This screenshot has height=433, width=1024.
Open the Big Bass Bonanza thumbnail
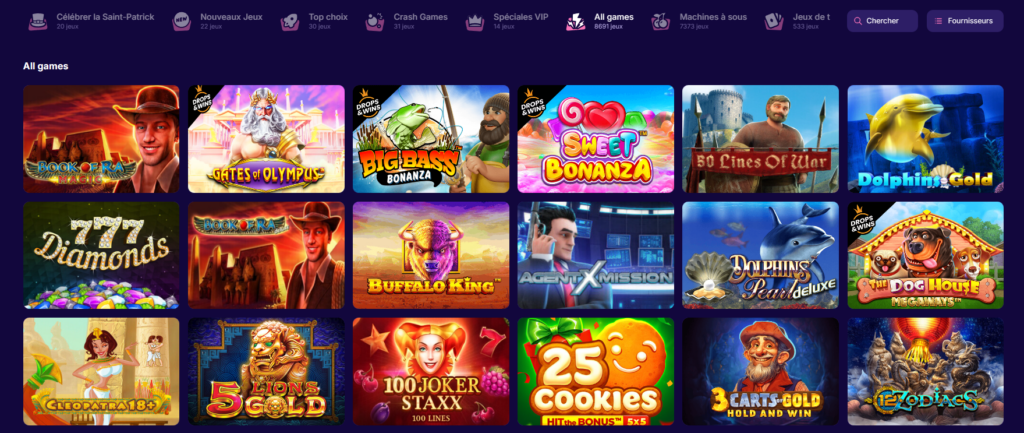click(x=431, y=139)
